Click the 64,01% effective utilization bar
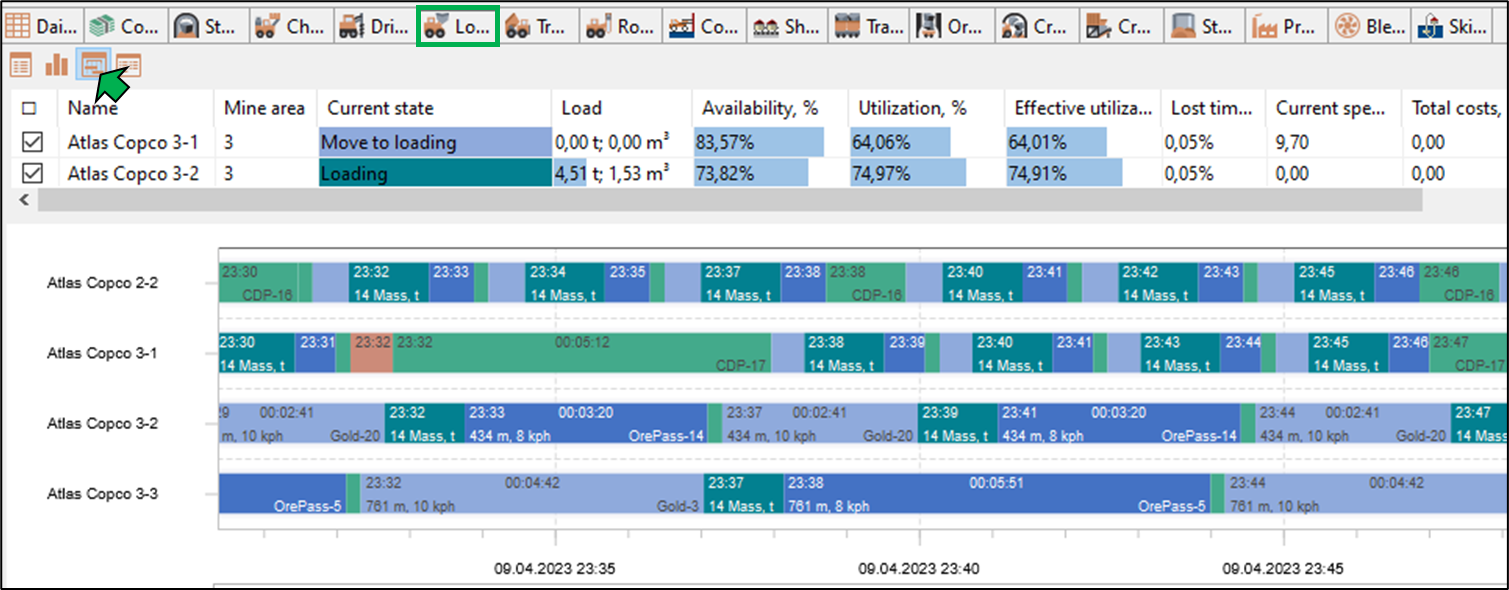 [x=1056, y=142]
